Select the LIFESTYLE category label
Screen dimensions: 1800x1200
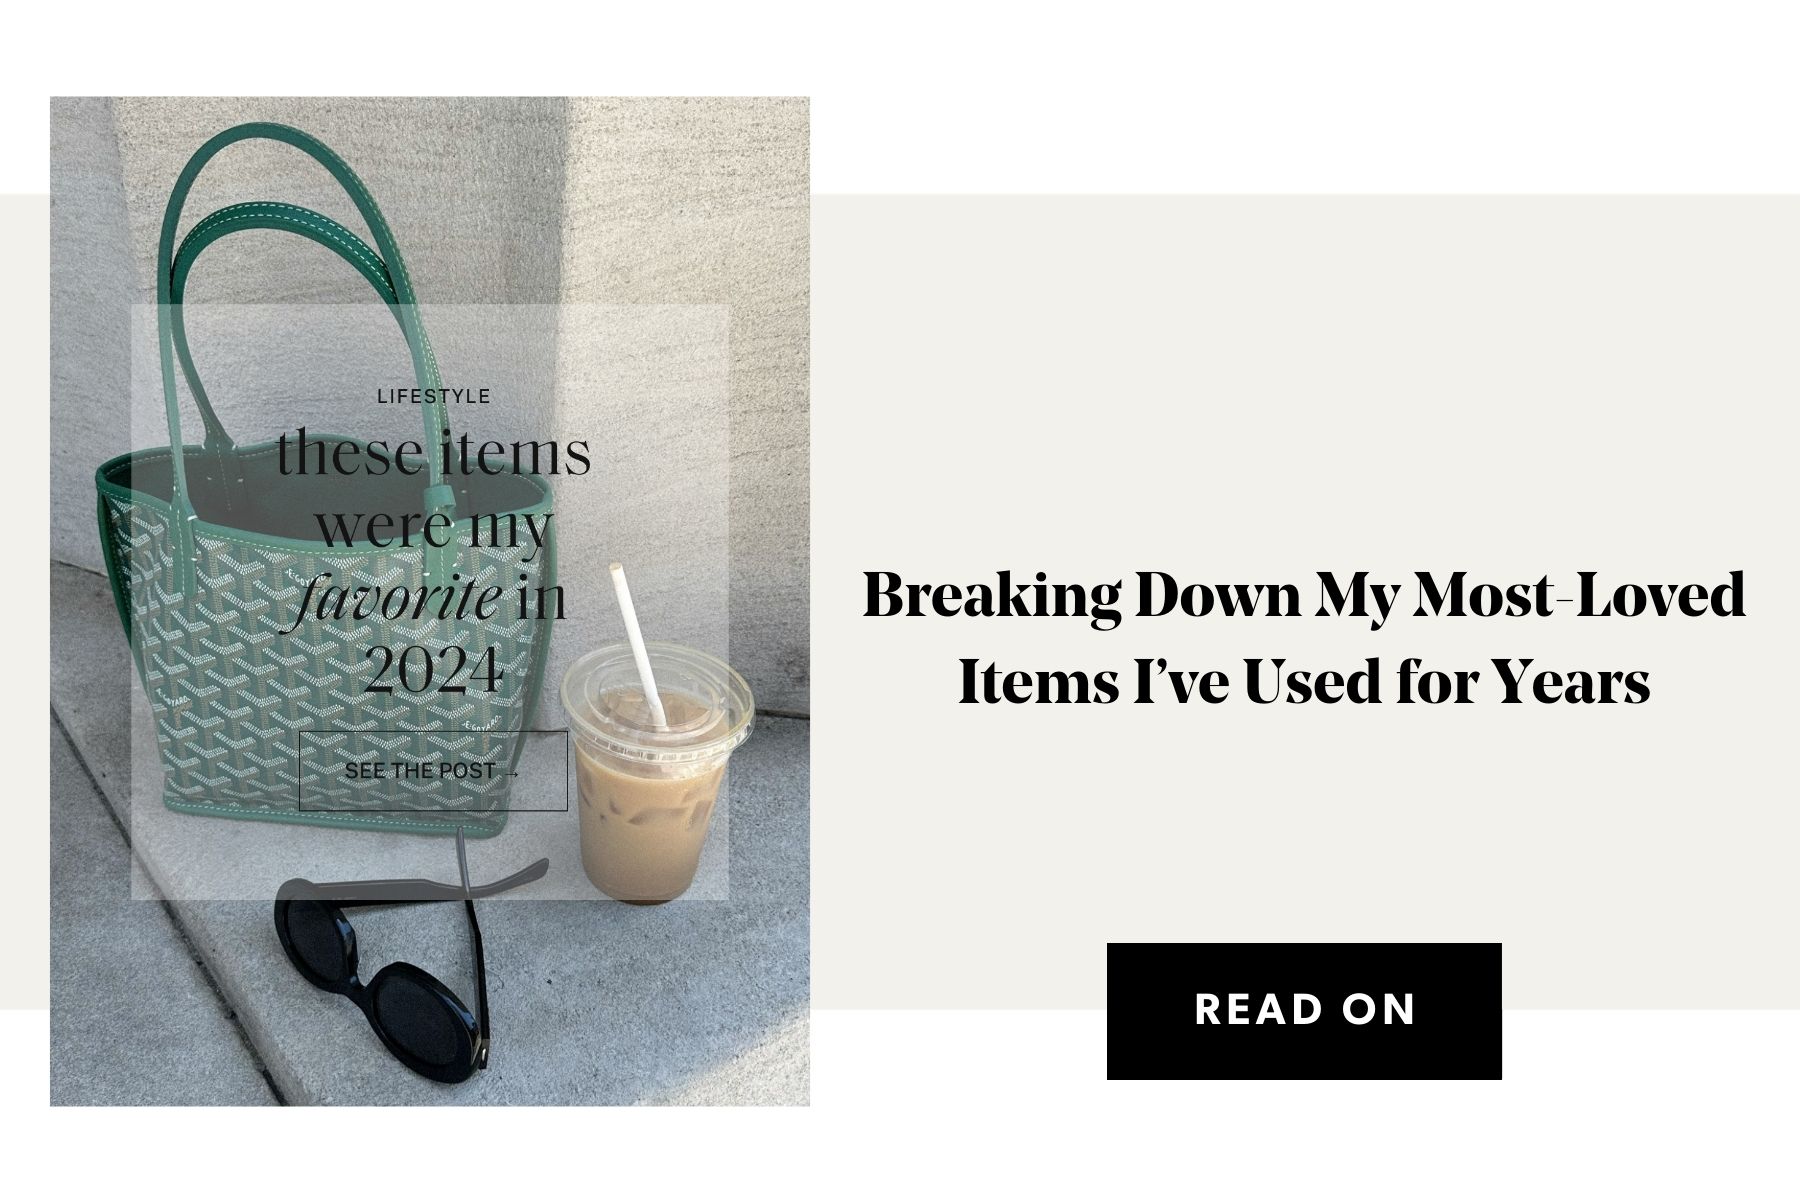(x=434, y=396)
